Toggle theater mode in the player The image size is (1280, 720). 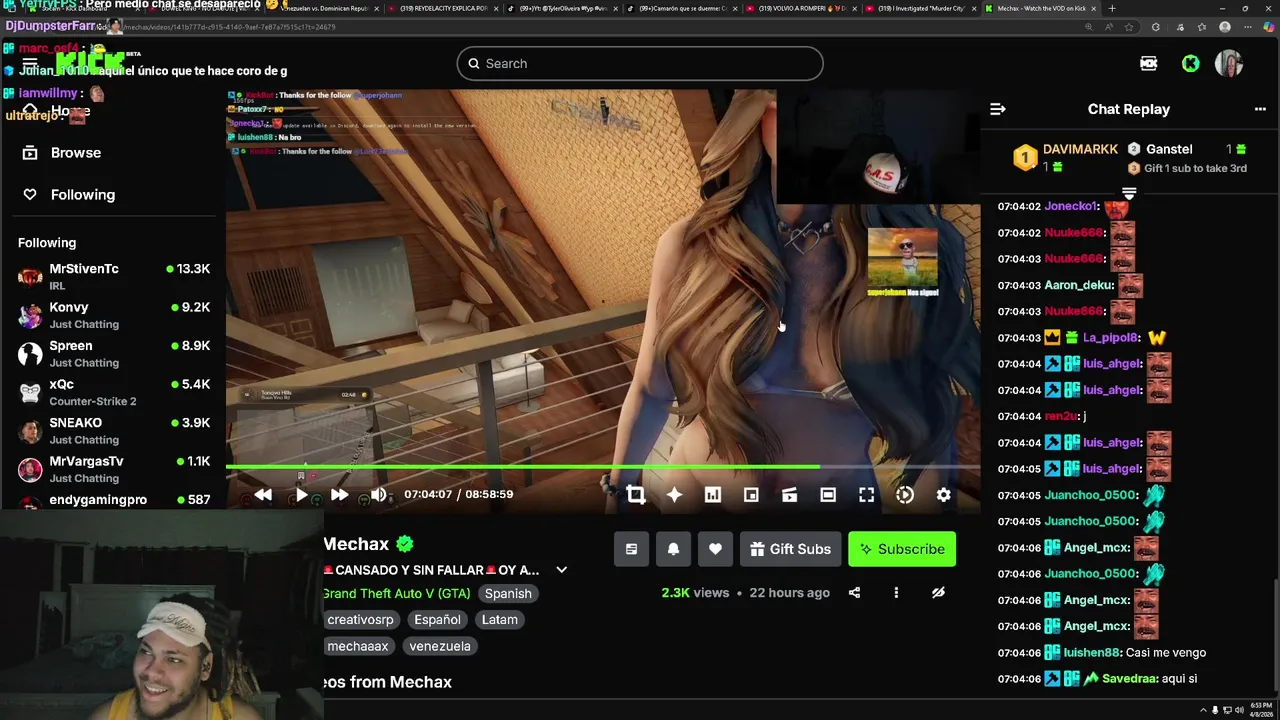click(x=828, y=494)
